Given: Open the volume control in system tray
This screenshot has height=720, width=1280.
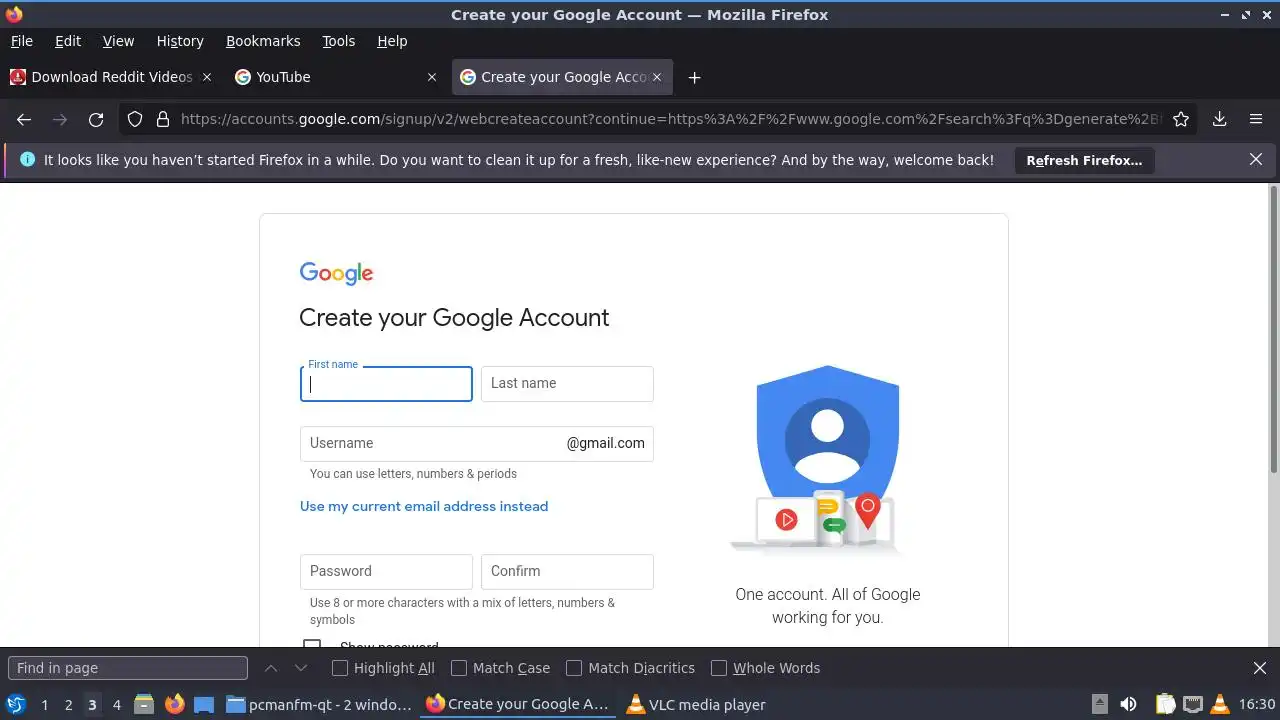Looking at the screenshot, I should (x=1128, y=704).
